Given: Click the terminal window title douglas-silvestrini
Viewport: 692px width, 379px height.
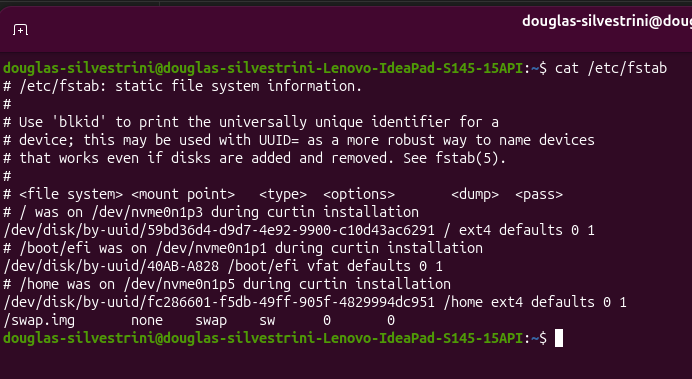Looking at the screenshot, I should coord(607,21).
